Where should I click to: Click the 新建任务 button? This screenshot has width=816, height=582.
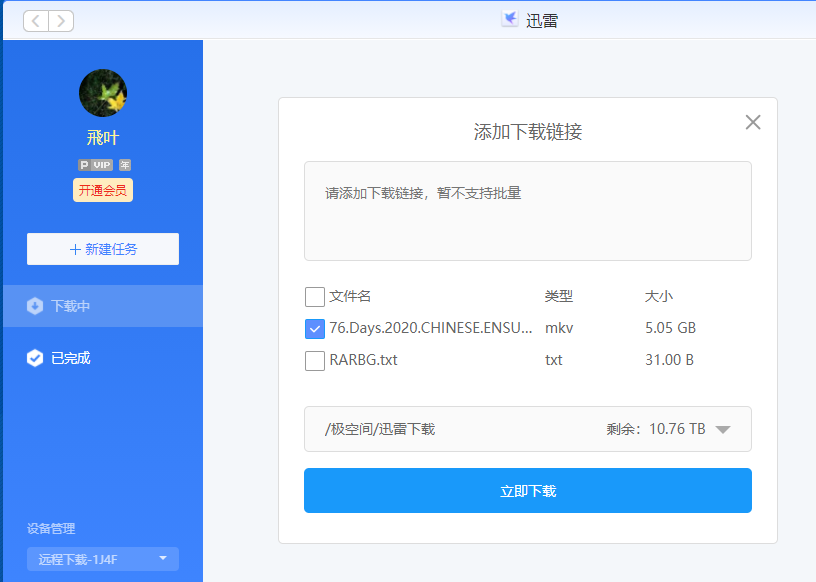tap(103, 249)
